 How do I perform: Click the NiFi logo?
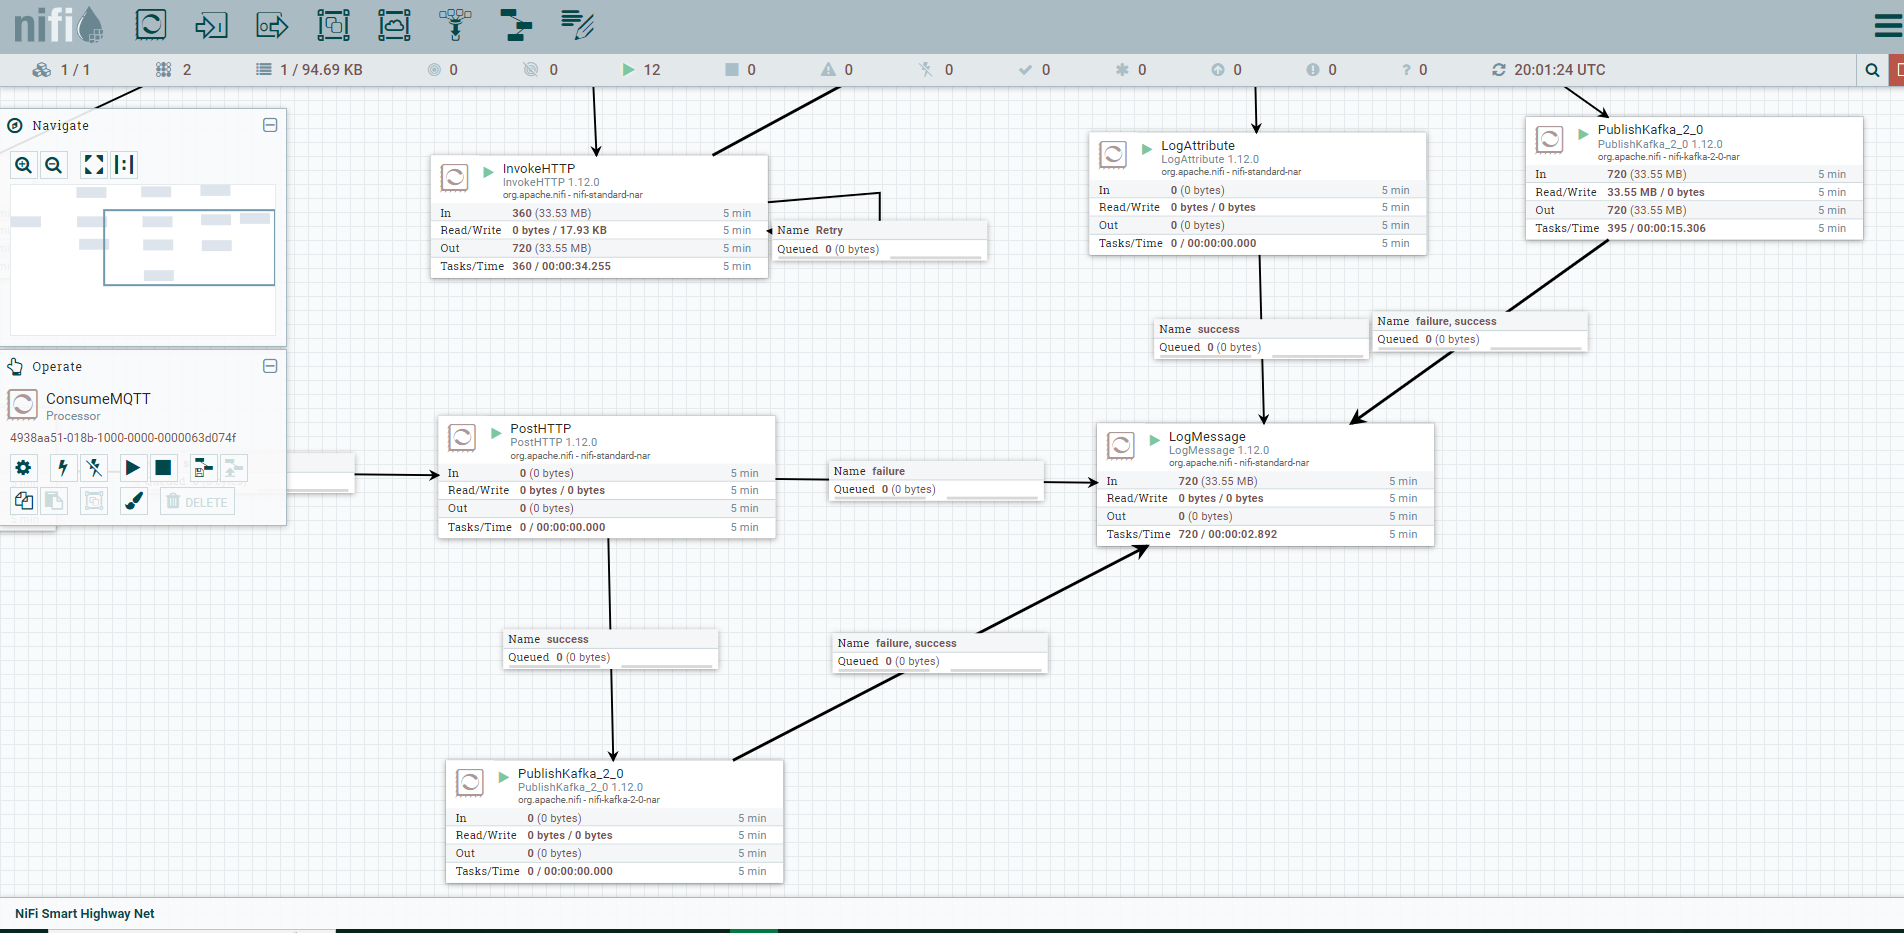pyautogui.click(x=58, y=24)
